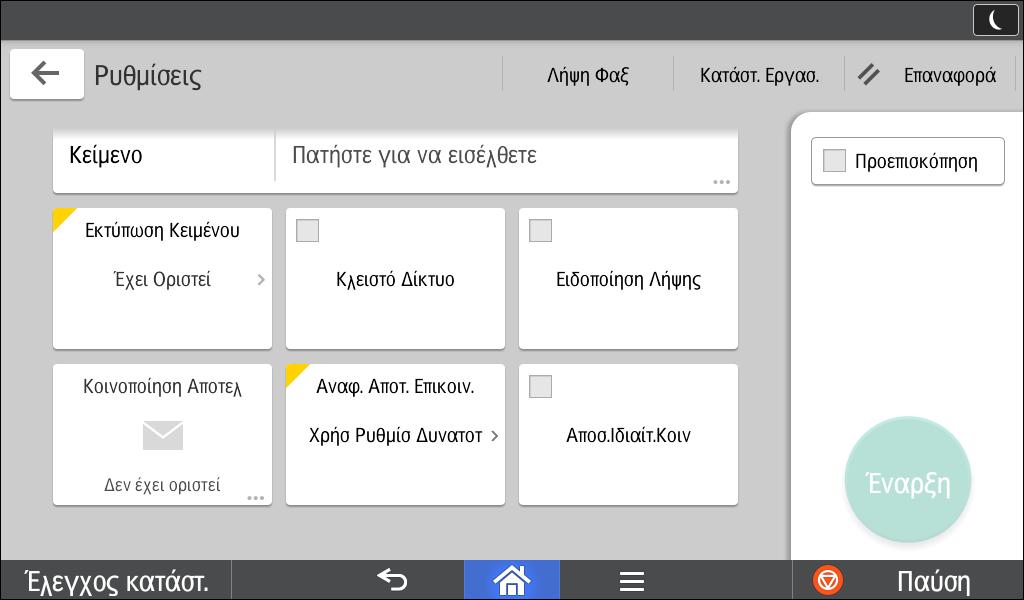Screen dimensions: 1024x600
Task: Select Επαναφορά reset label
Action: [x=950, y=75]
